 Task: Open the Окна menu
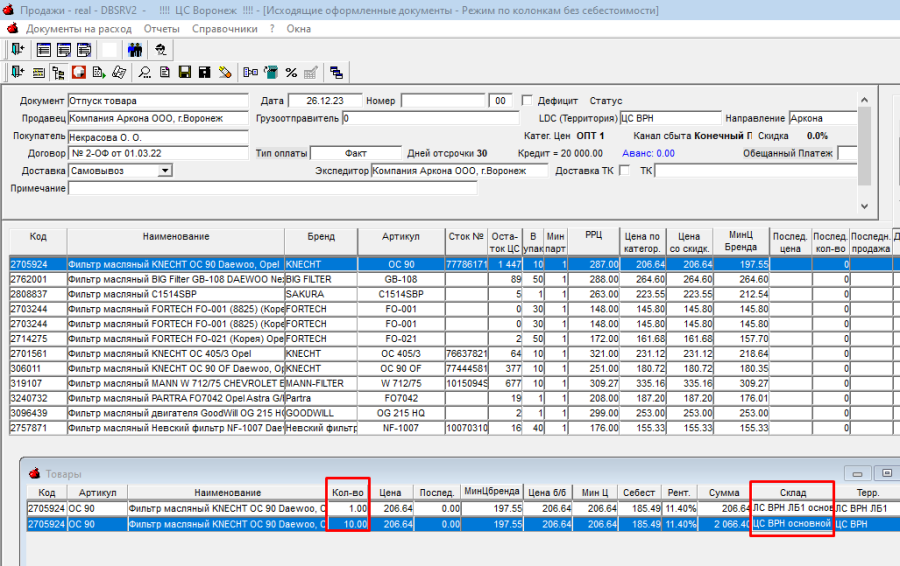(x=298, y=29)
